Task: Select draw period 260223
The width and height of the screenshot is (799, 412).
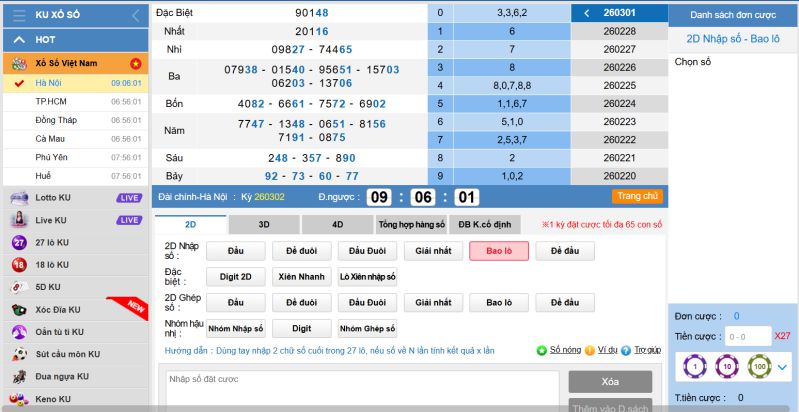Action: click(619, 122)
